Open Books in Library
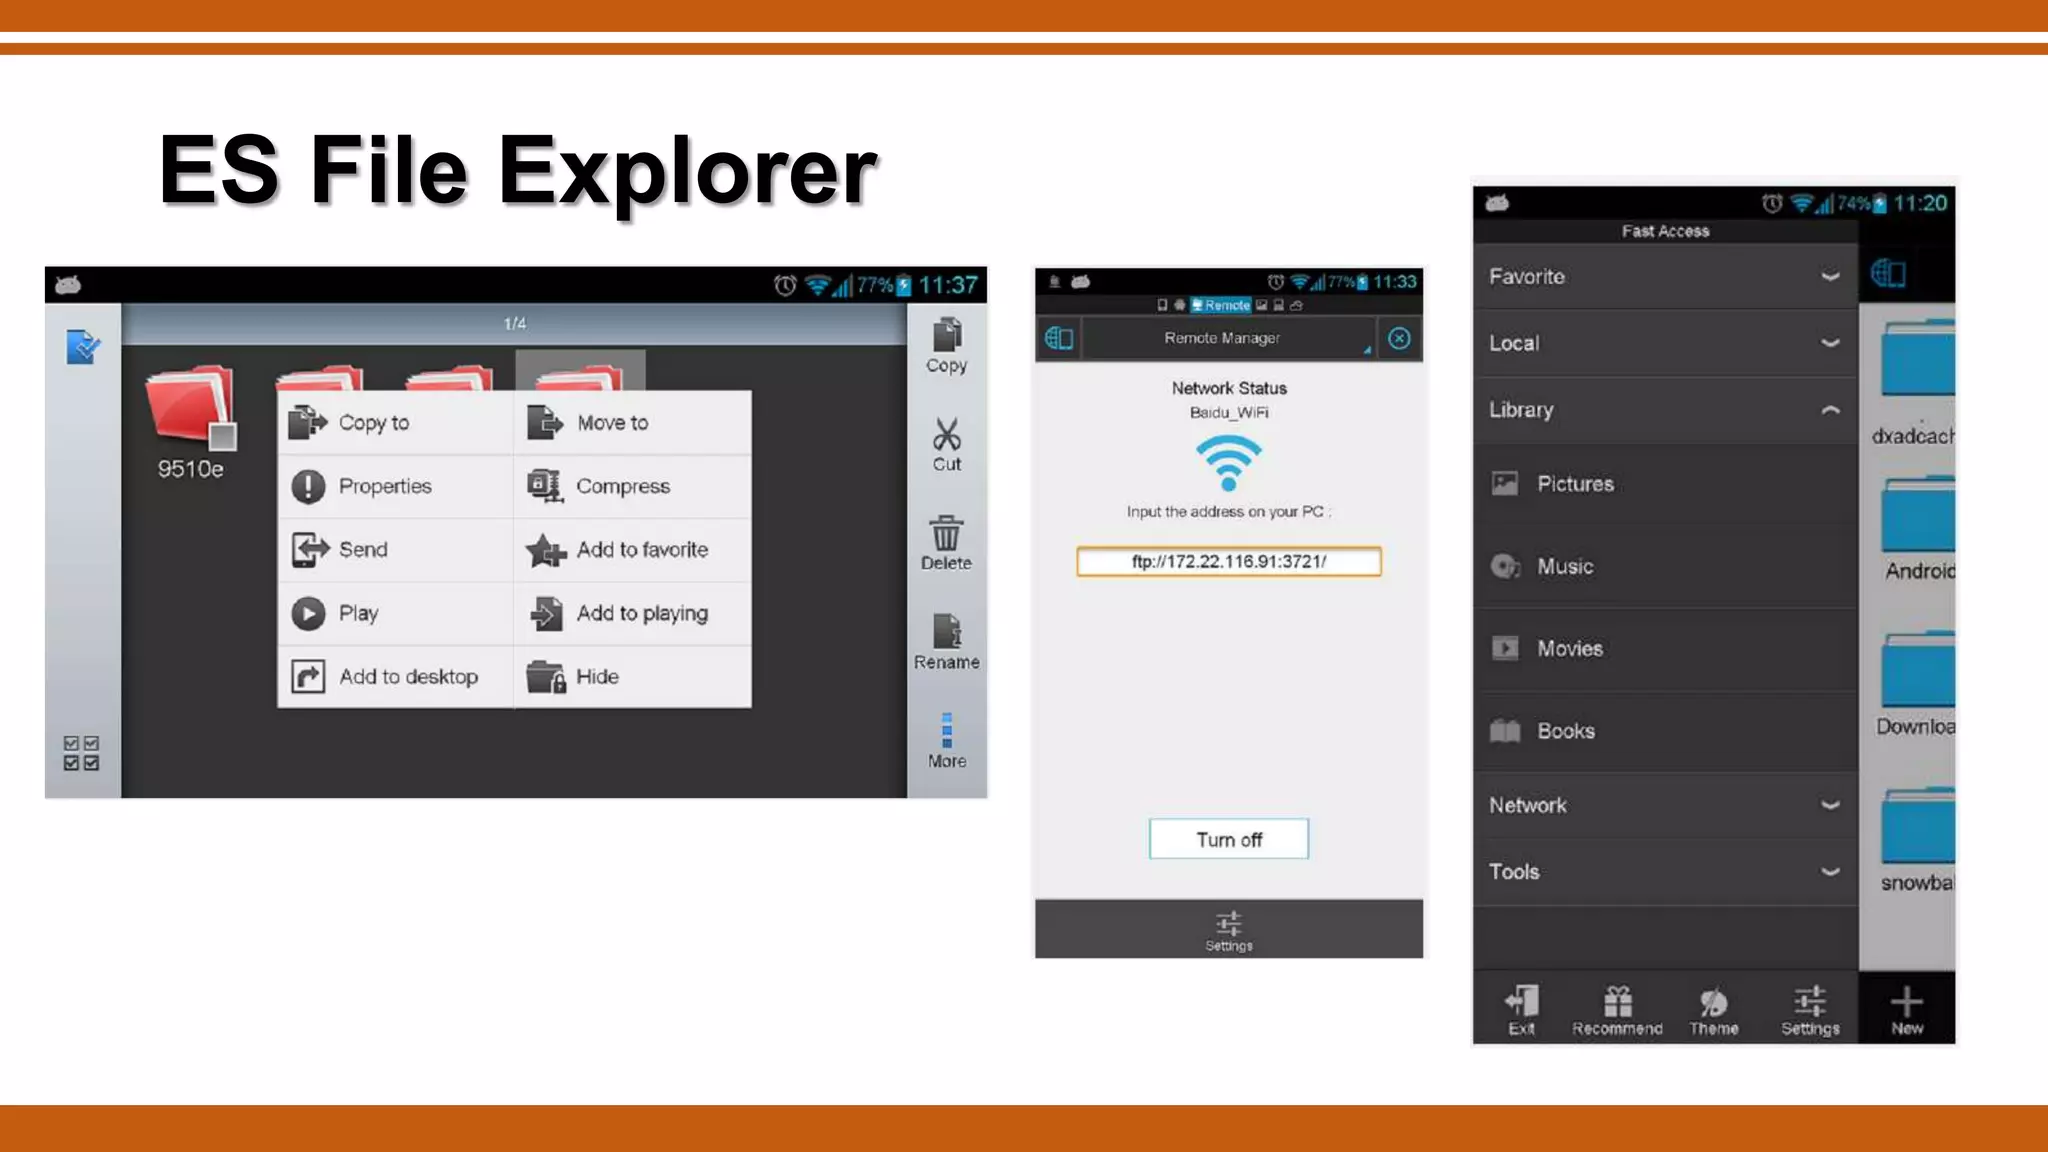Screen dimensions: 2048x1152 tap(1665, 731)
